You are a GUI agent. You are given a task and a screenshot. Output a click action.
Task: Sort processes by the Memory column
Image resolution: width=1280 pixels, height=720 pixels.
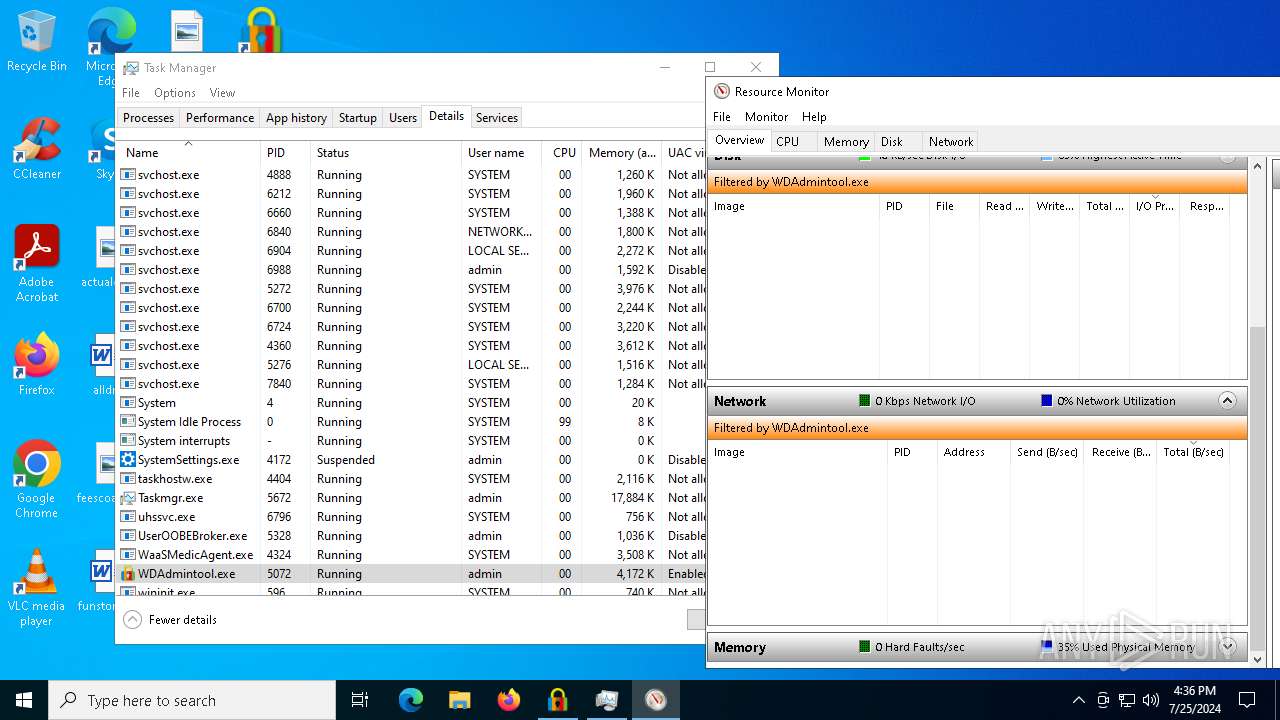[x=621, y=153]
